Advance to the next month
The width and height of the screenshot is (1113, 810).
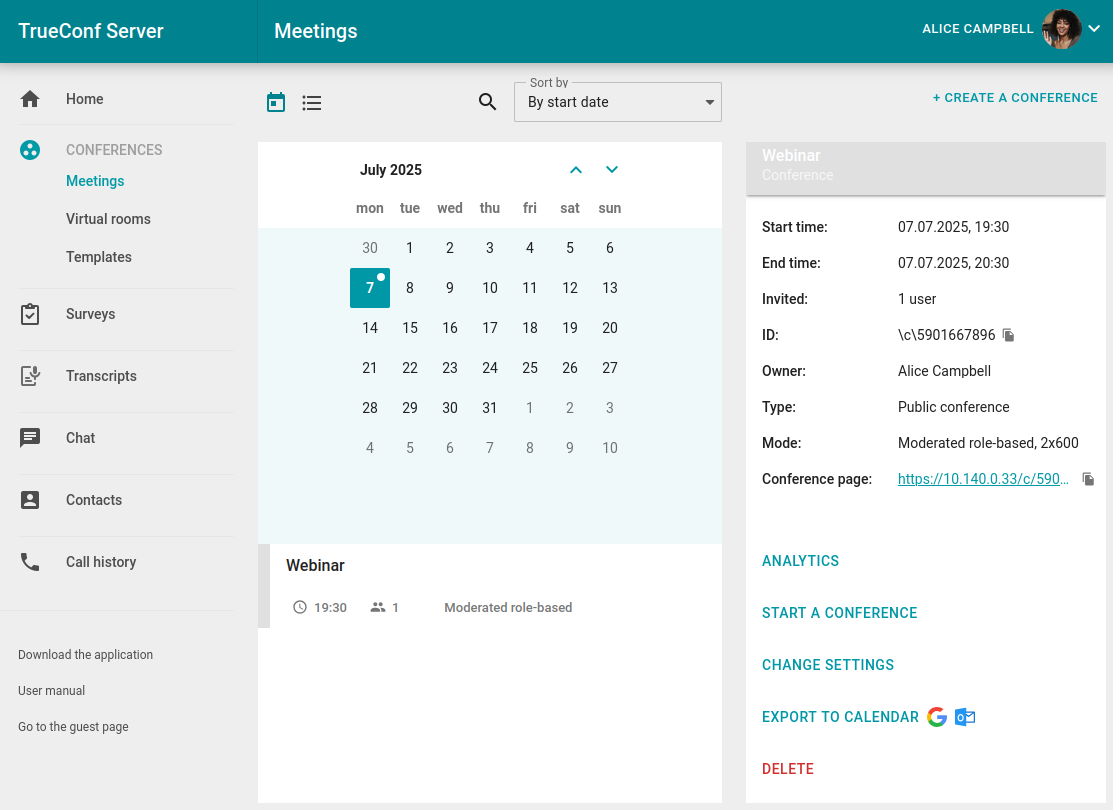click(x=612, y=170)
